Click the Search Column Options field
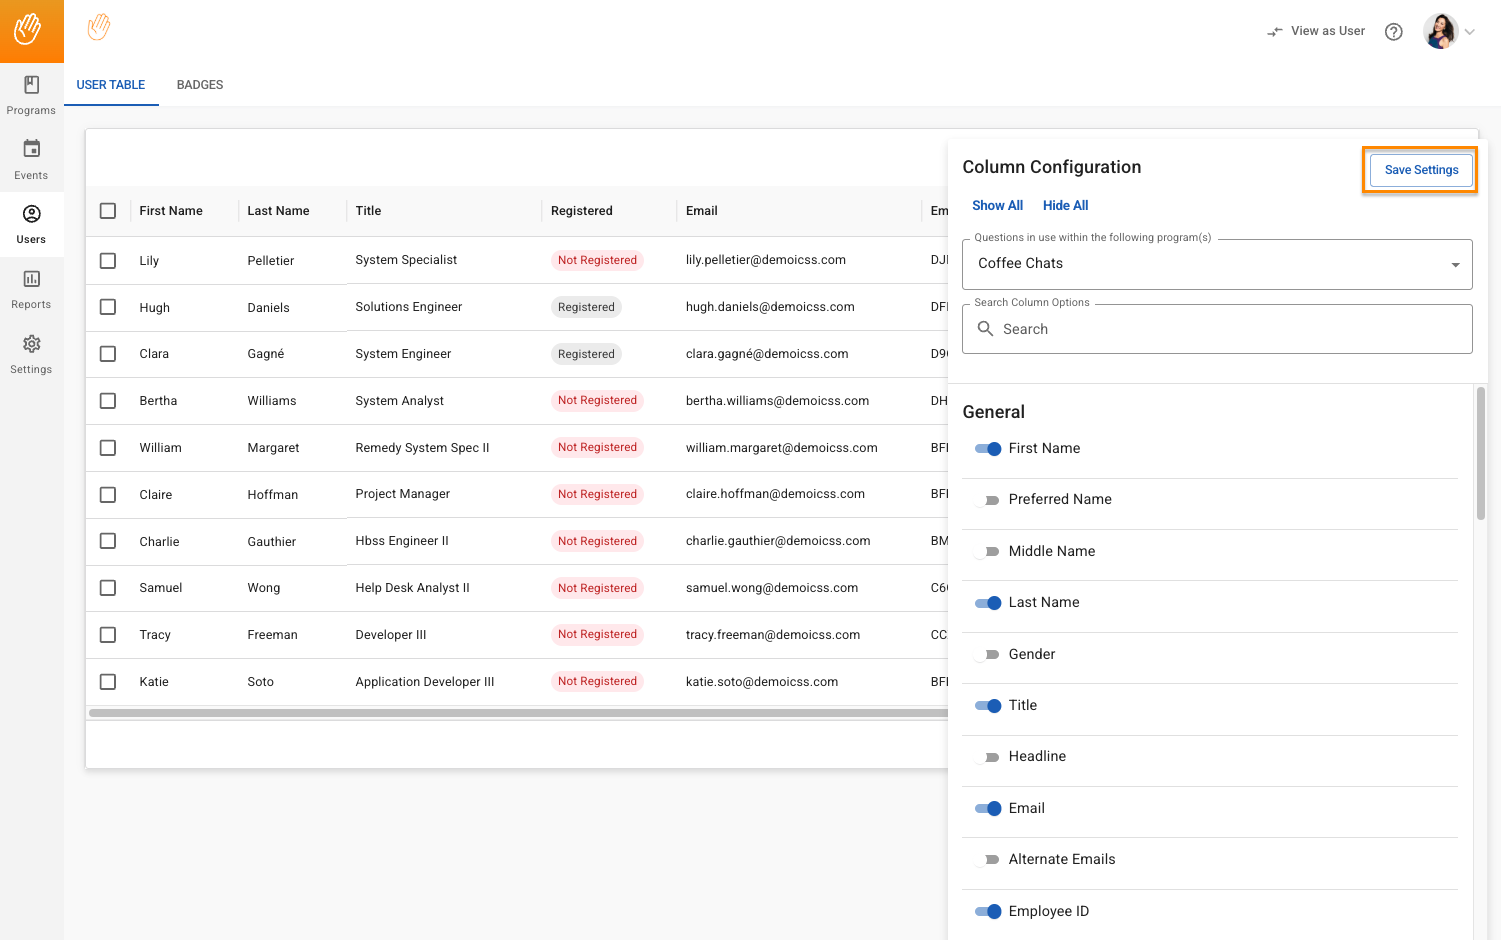1501x940 pixels. tap(1216, 329)
